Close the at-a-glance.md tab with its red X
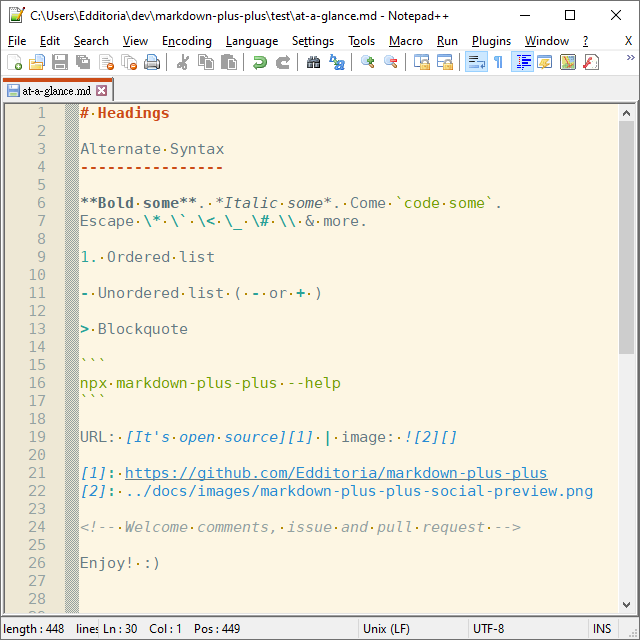The height and width of the screenshot is (640, 640). 102,91
